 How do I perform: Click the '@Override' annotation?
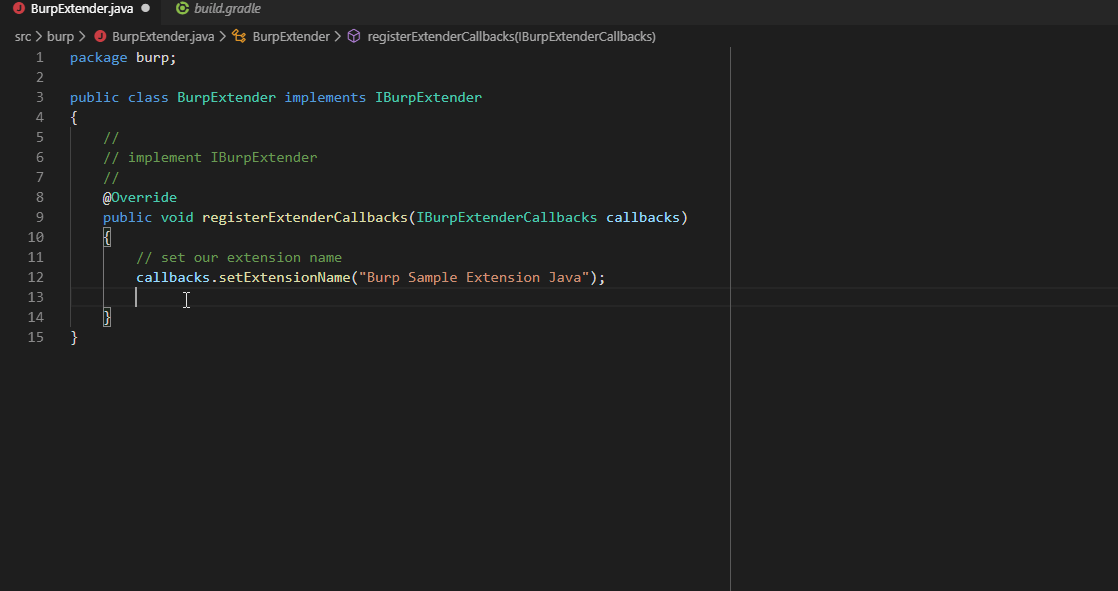click(x=140, y=197)
